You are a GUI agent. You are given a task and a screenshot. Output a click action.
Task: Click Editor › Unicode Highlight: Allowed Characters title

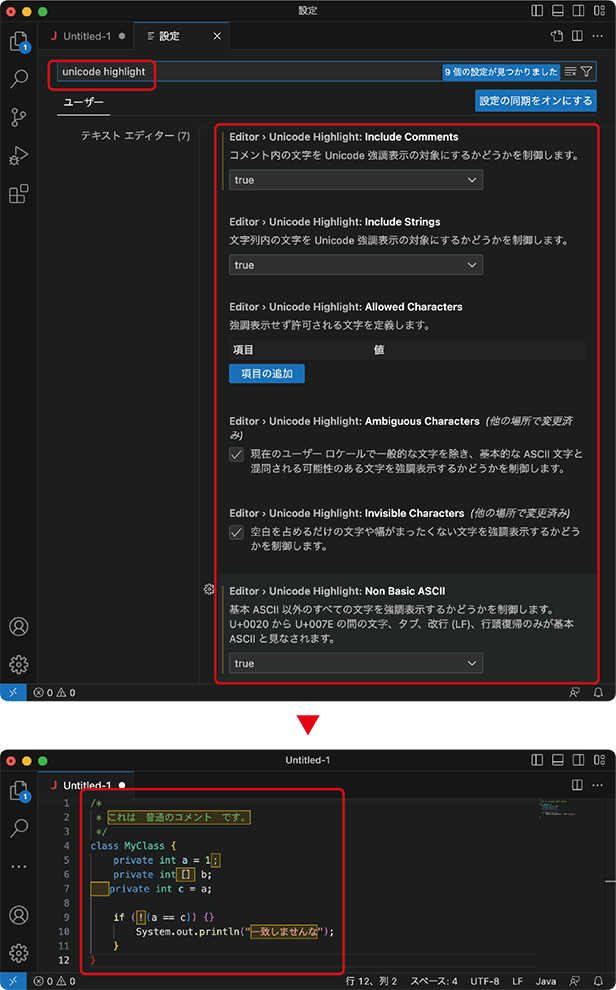pos(346,307)
